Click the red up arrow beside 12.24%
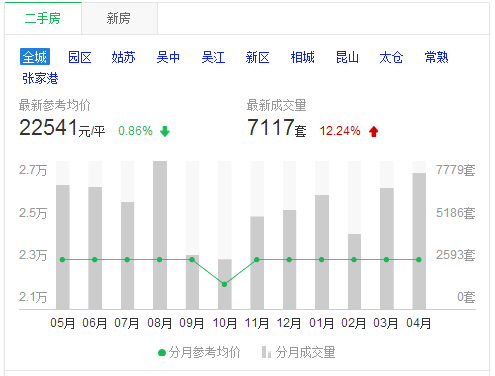 (374, 131)
